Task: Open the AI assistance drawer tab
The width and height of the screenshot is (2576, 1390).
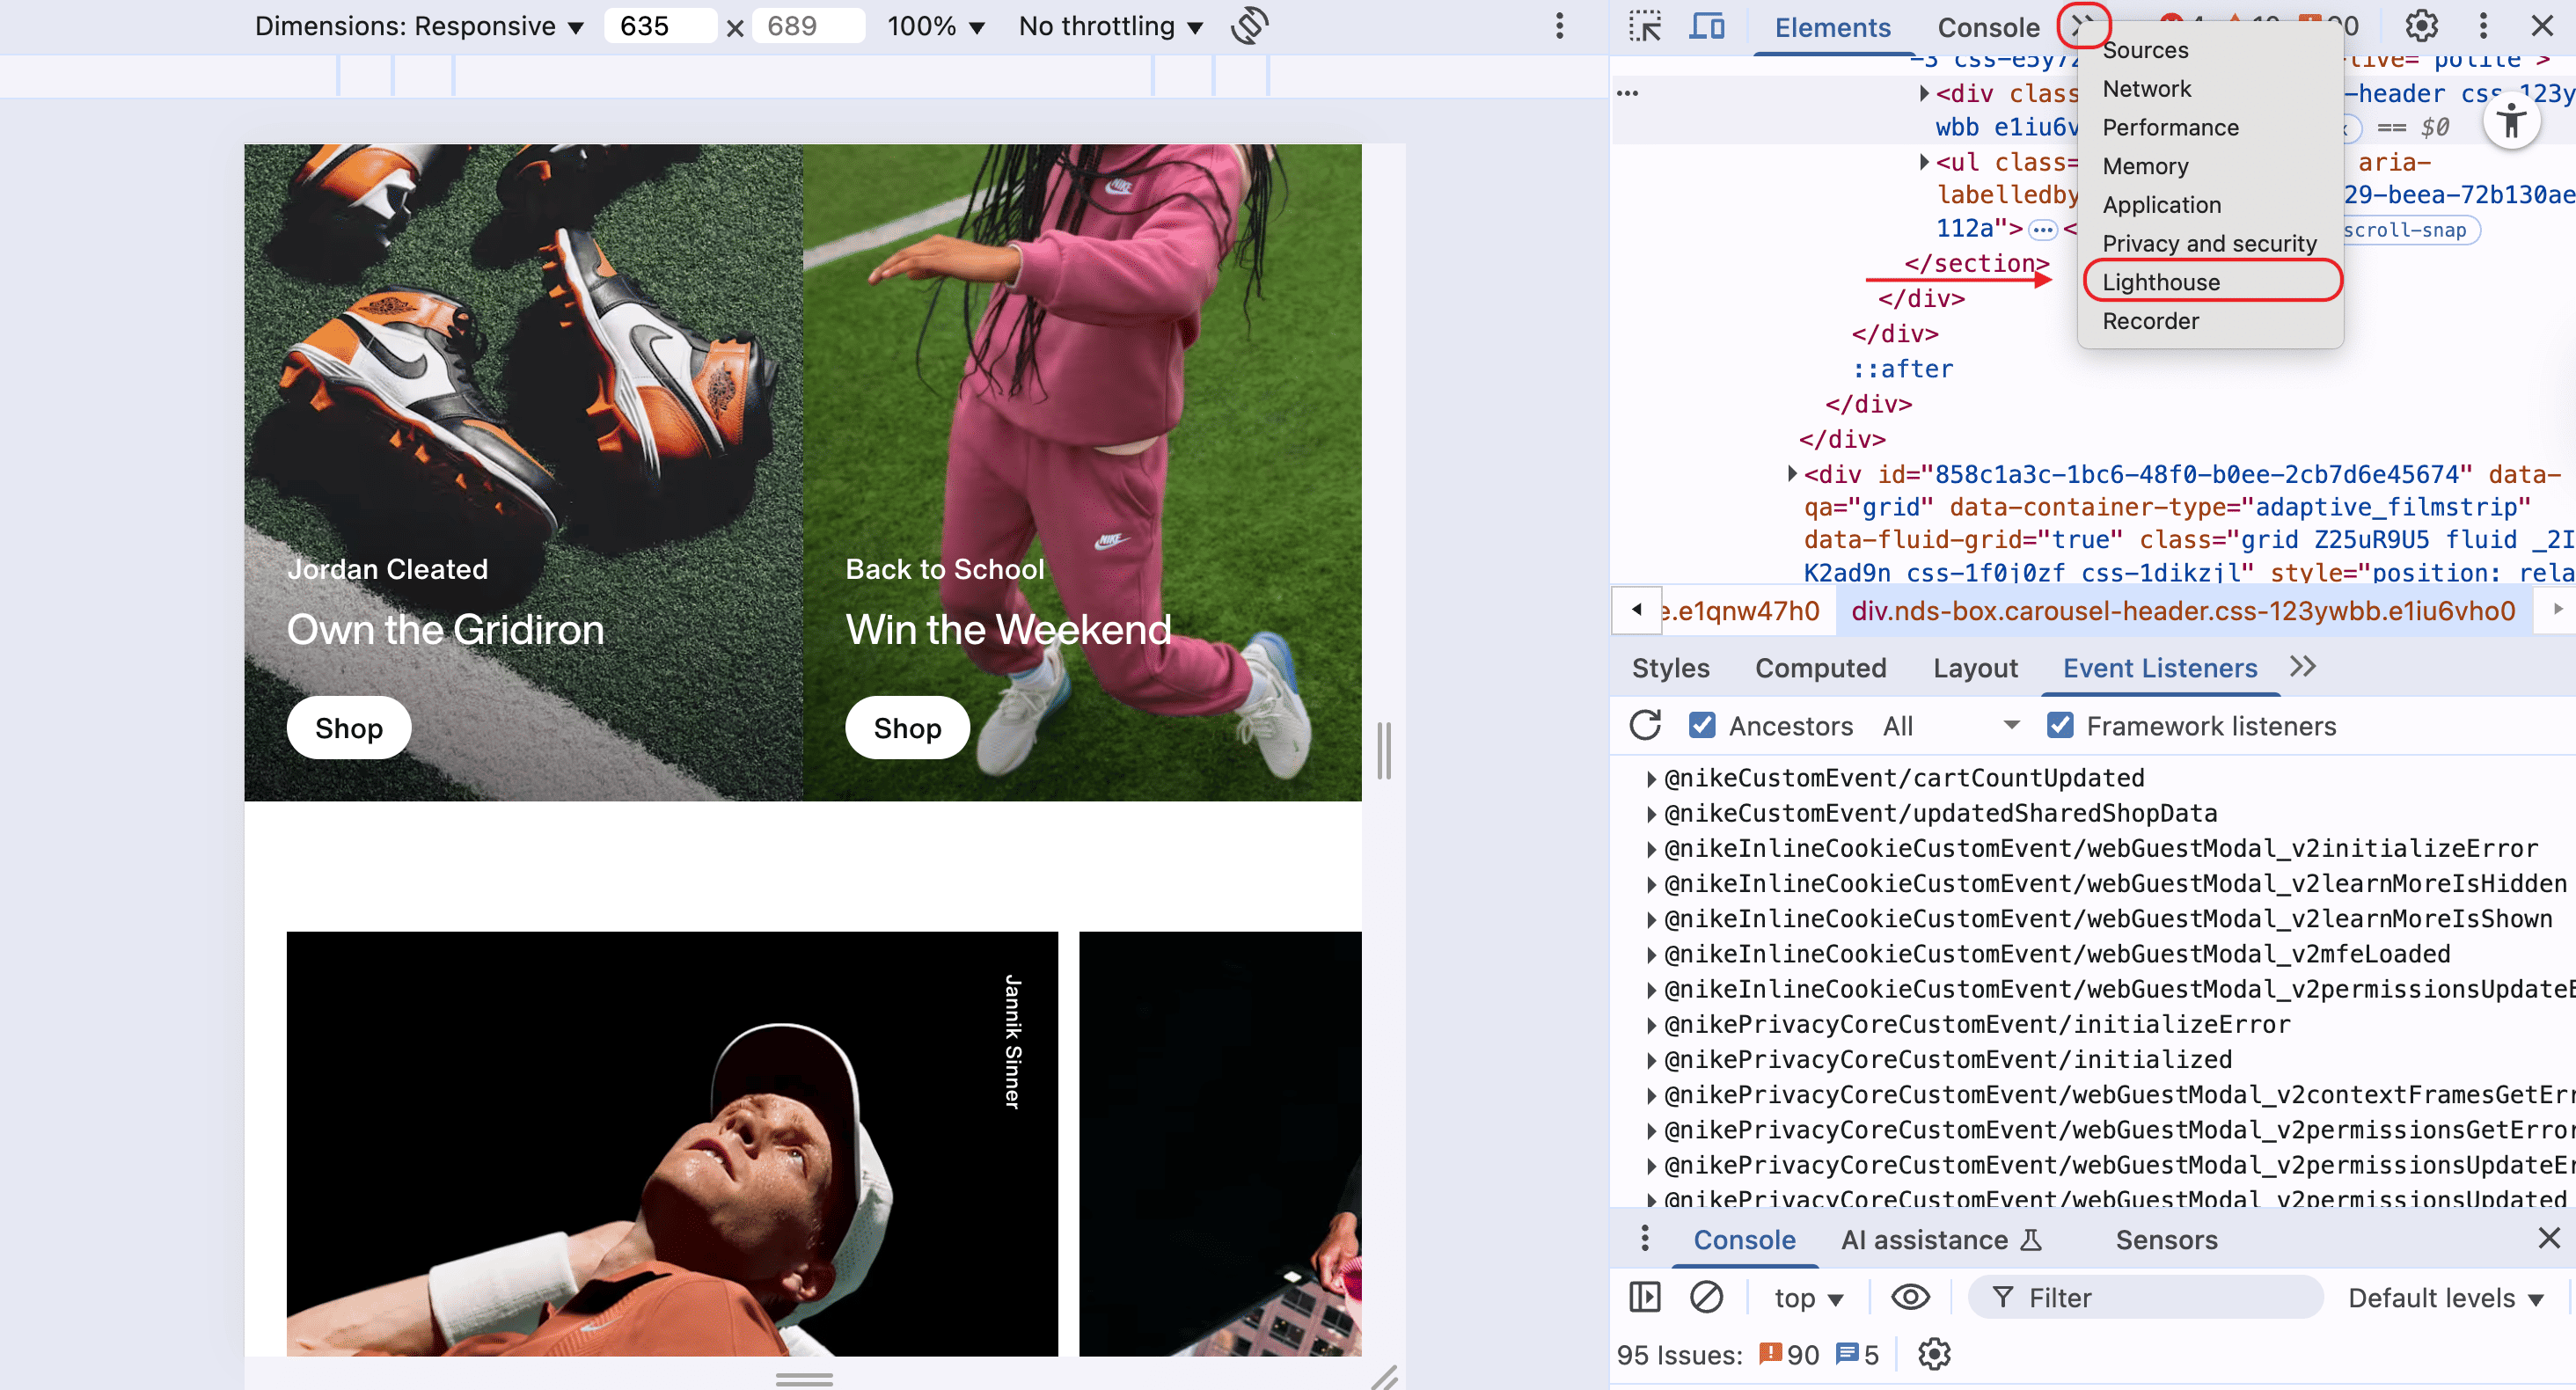Action: pos(1940,1239)
